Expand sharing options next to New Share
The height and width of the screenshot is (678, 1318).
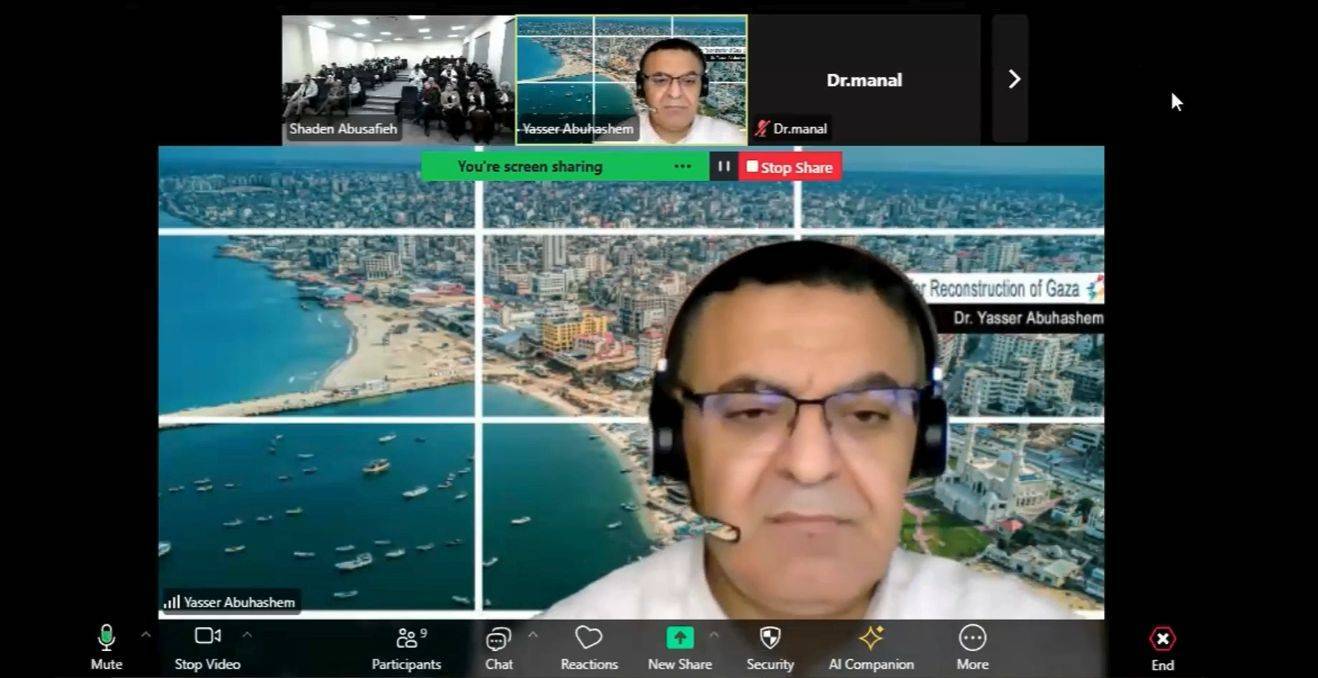pyautogui.click(x=716, y=633)
